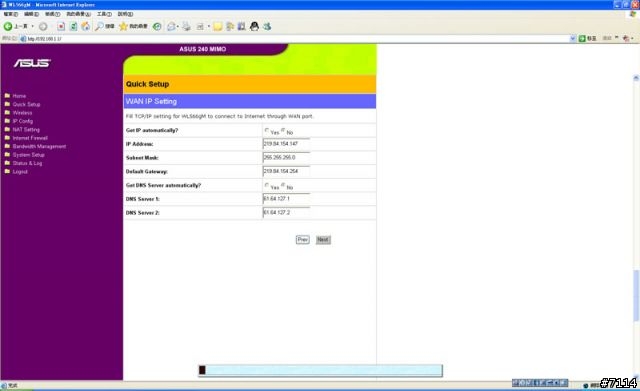Open IP Config in the sidebar
Image resolution: width=640 pixels, height=391 pixels.
tap(22, 121)
